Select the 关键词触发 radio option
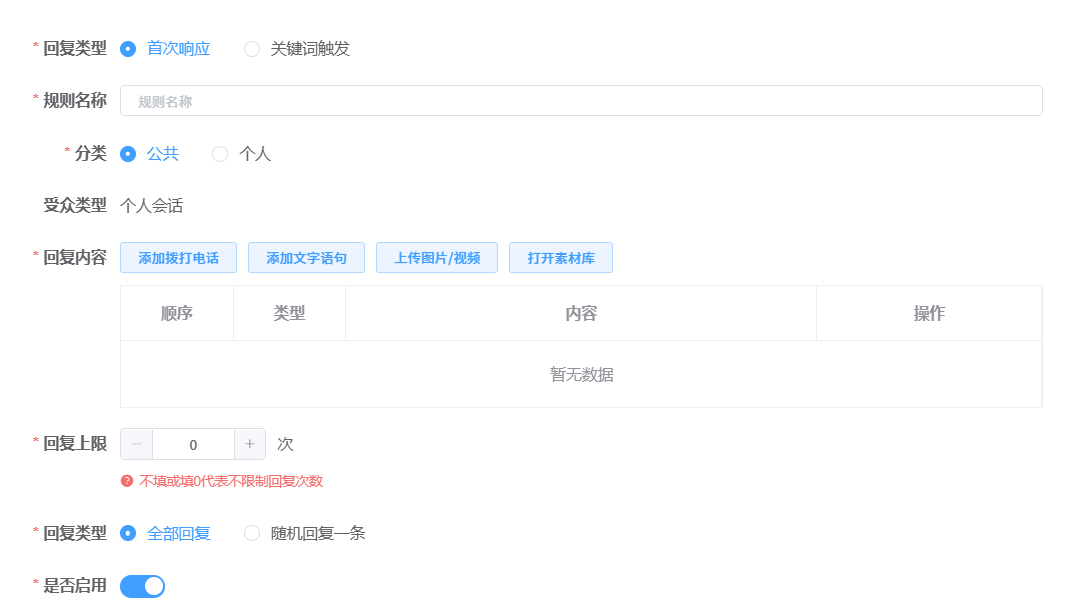Screen dimensions: 1071x610 [252, 49]
